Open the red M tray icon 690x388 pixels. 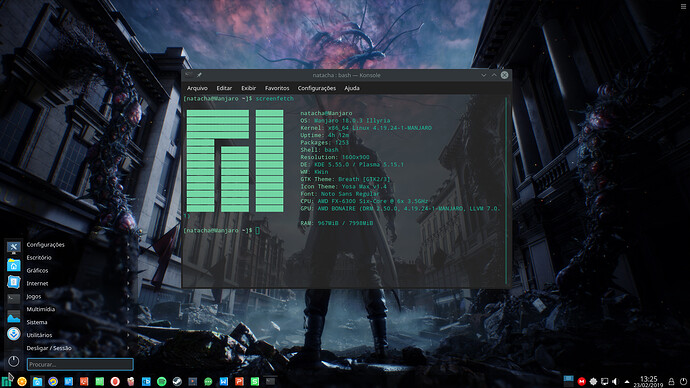click(x=581, y=382)
